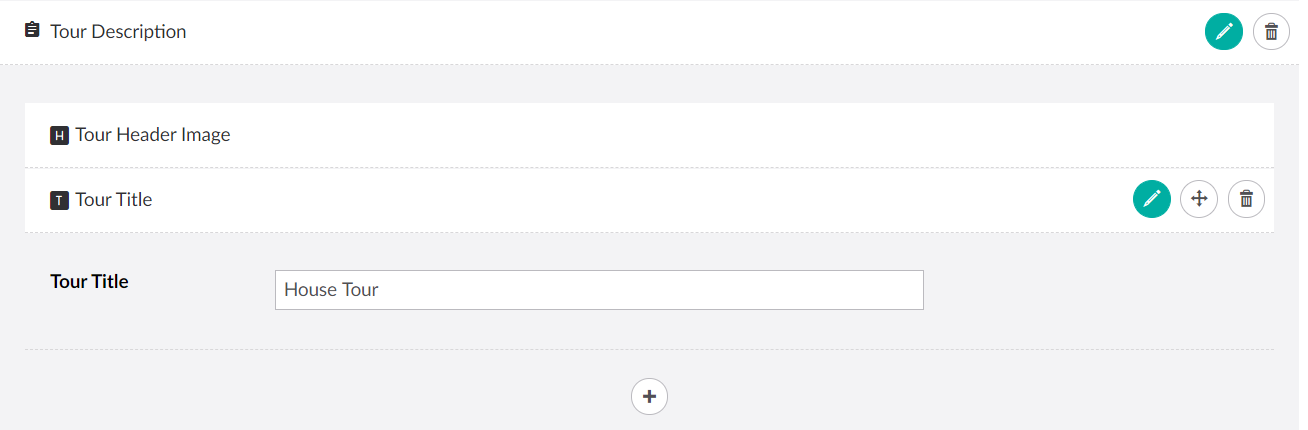Click the bold Tour Title field label

tap(89, 281)
